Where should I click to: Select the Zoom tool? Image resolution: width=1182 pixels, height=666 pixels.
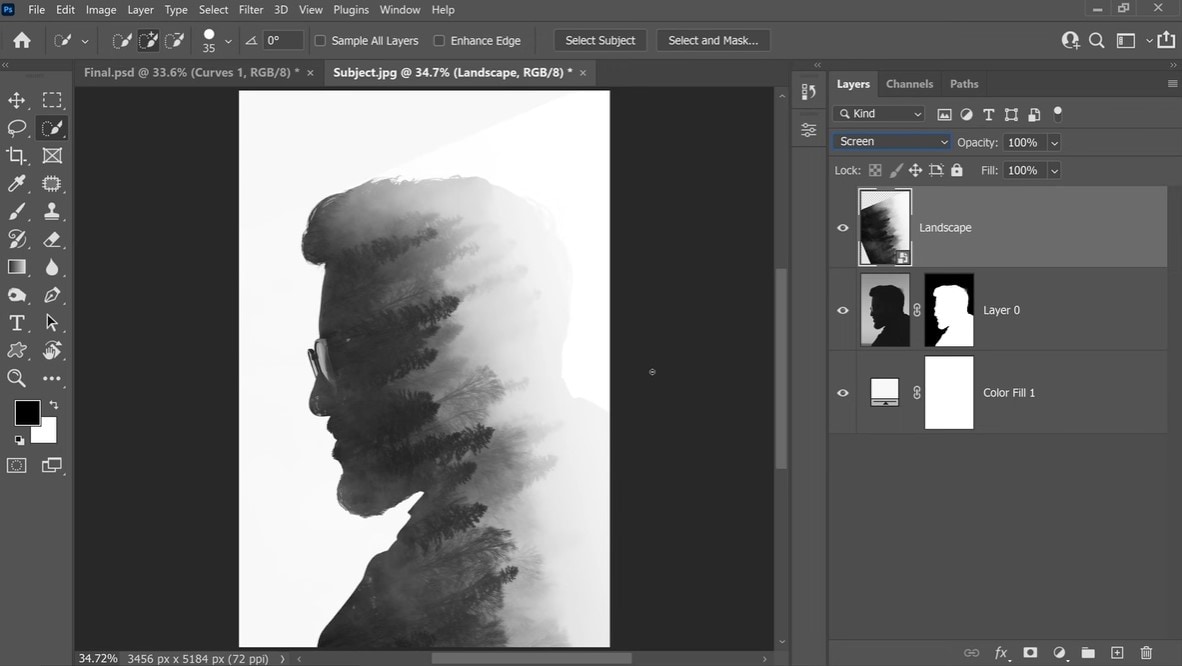(x=17, y=379)
